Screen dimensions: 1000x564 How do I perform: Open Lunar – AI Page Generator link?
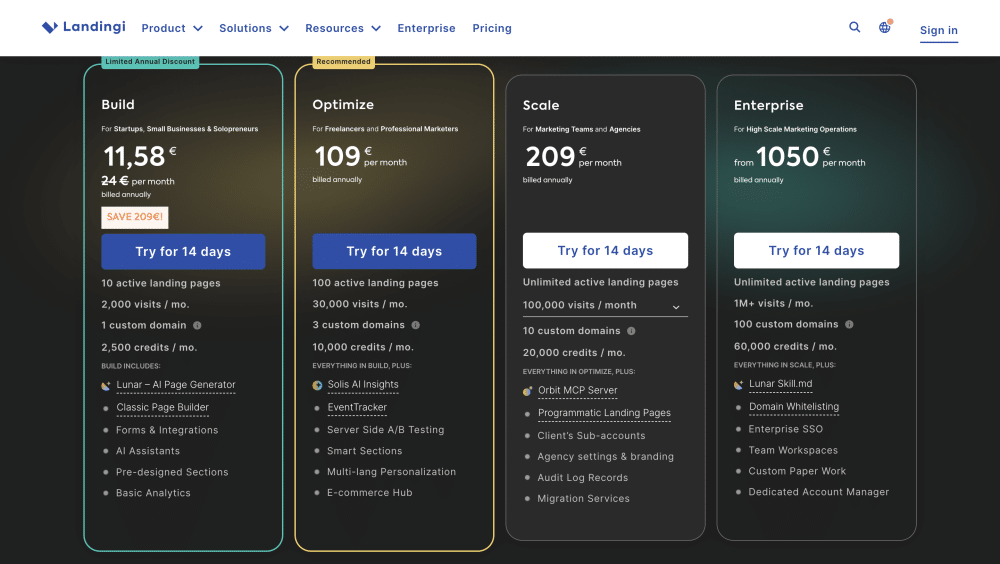pos(175,385)
